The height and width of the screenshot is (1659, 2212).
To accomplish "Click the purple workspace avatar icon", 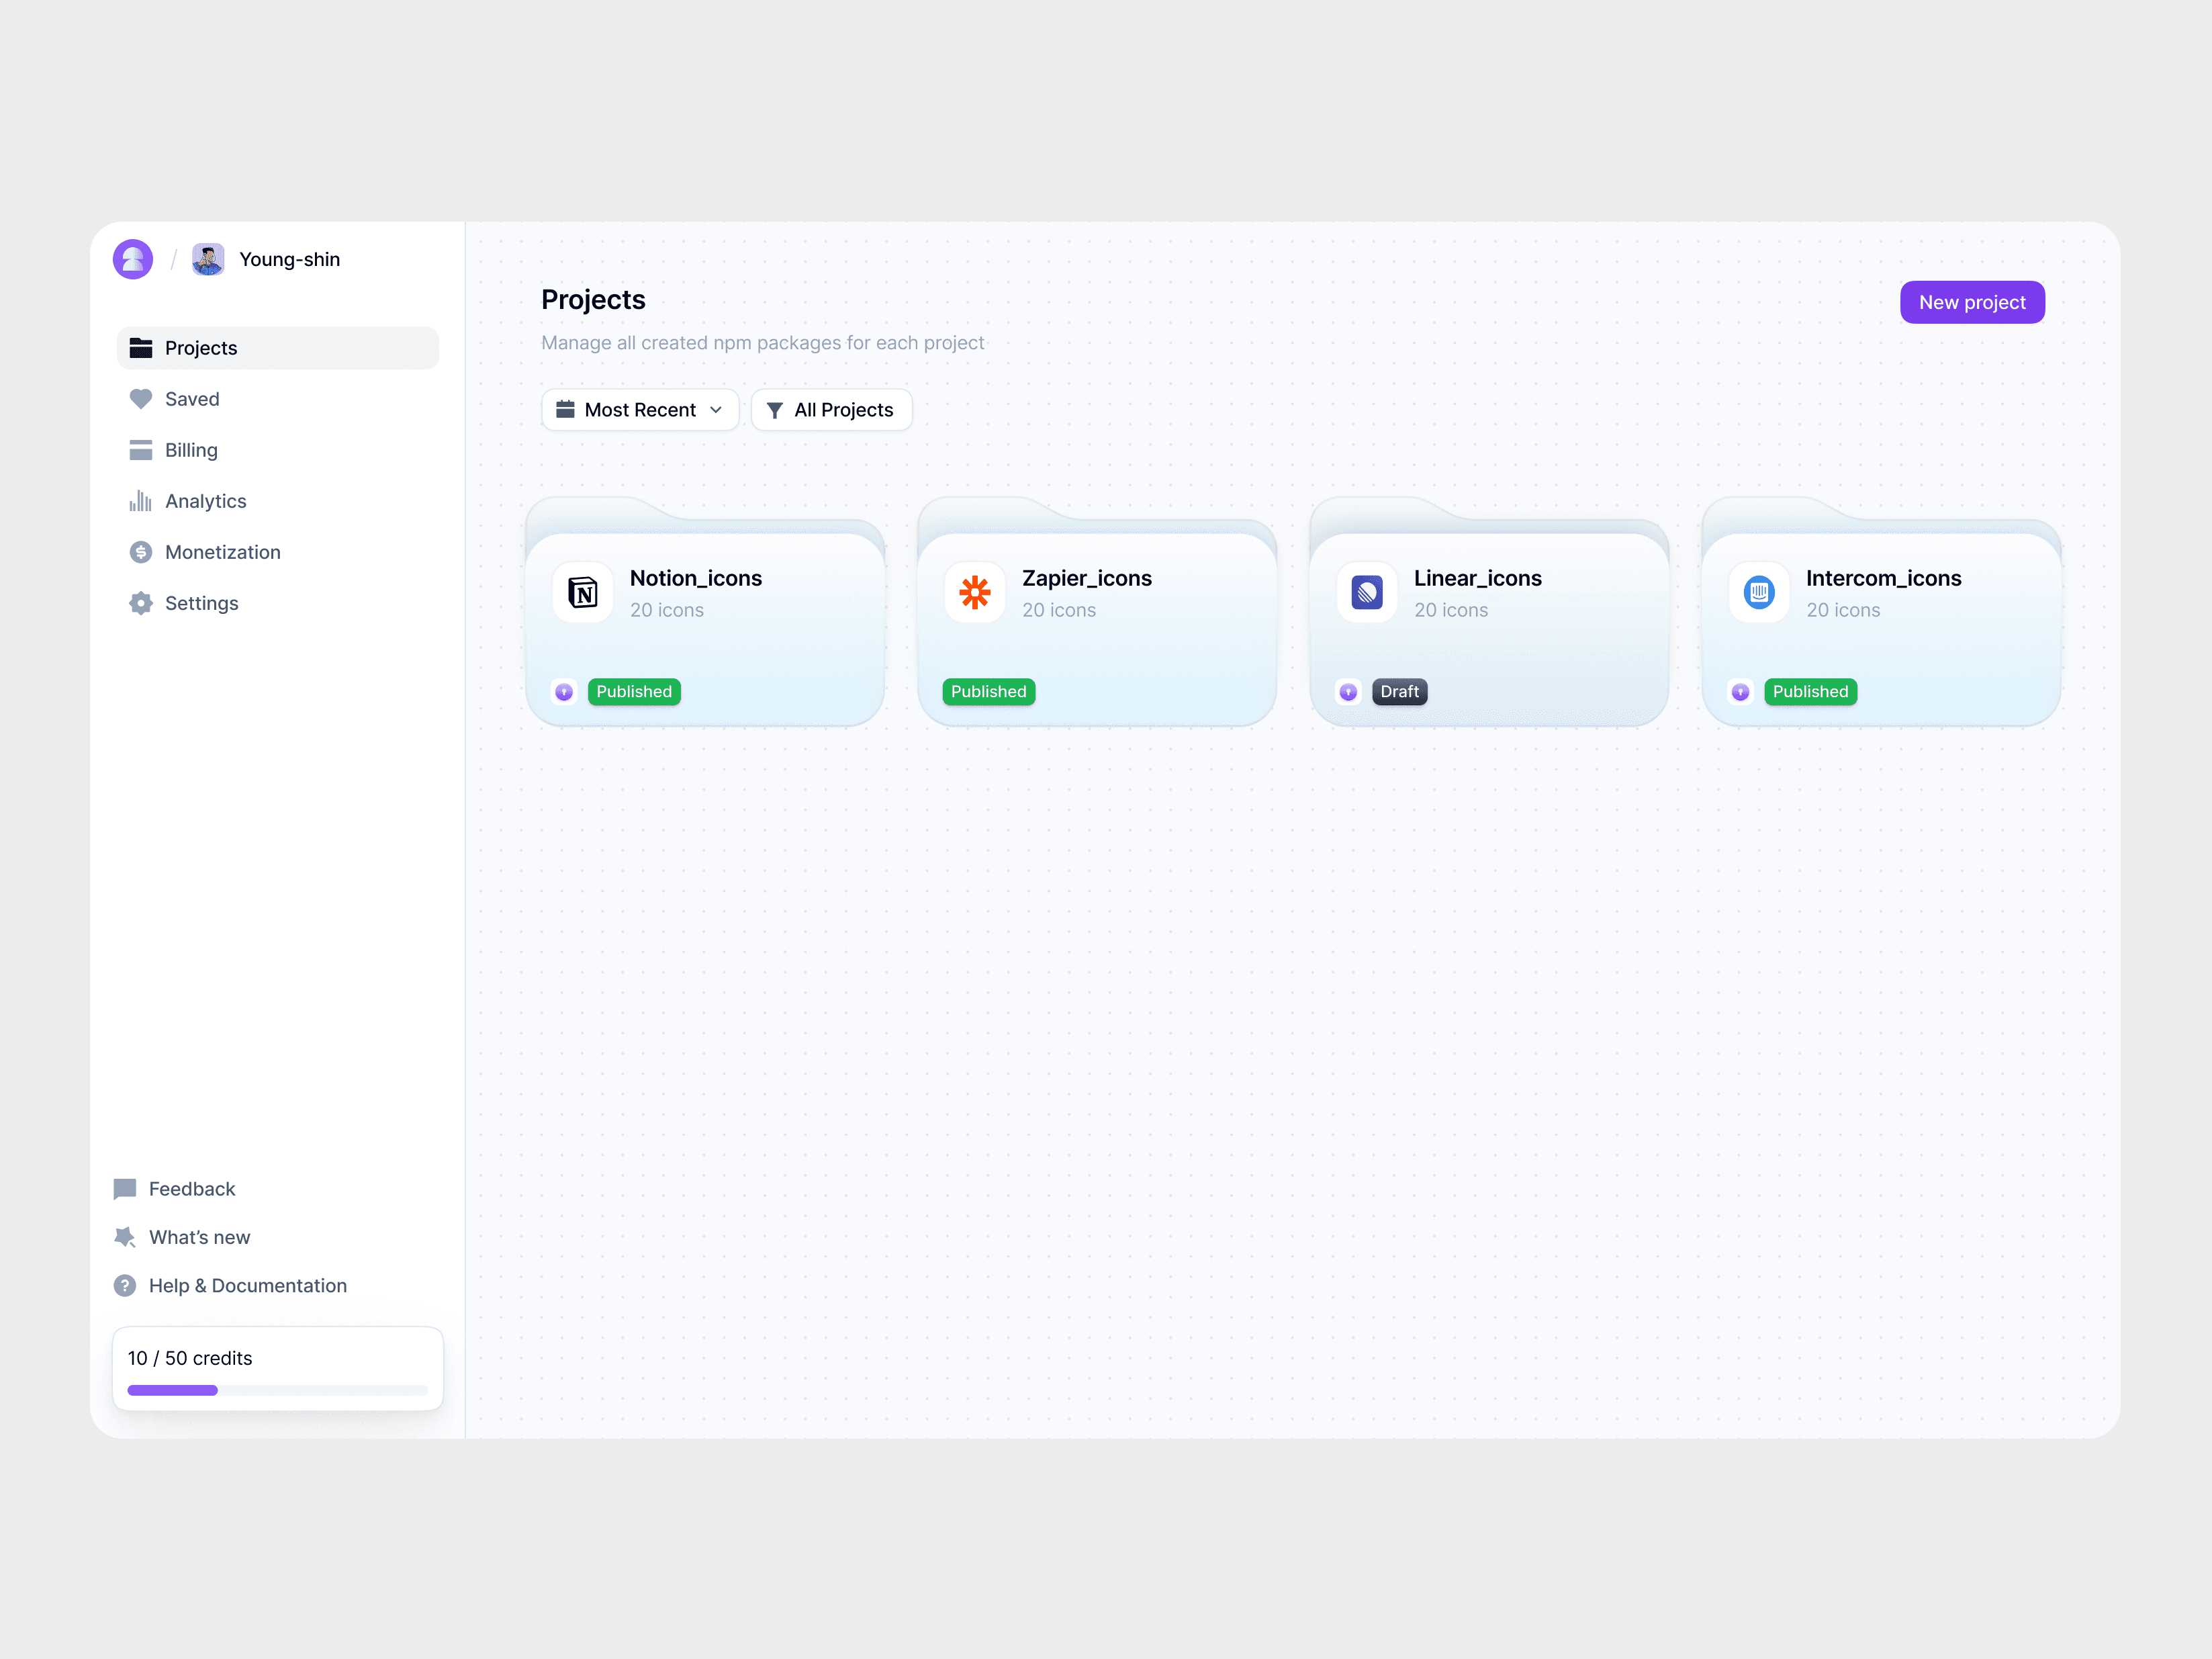I will coord(133,259).
